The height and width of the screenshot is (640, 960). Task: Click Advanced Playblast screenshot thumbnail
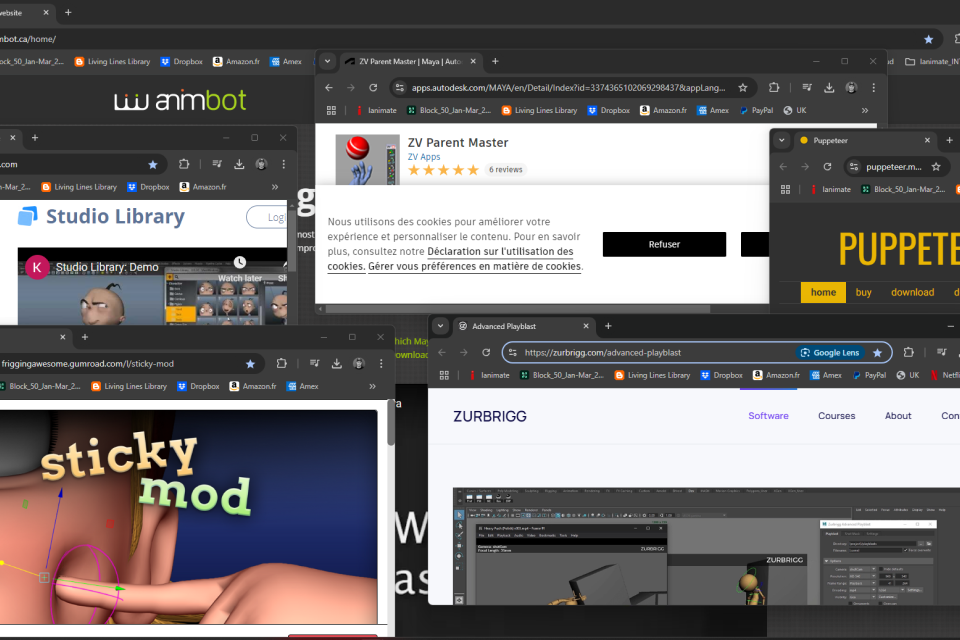[707, 546]
